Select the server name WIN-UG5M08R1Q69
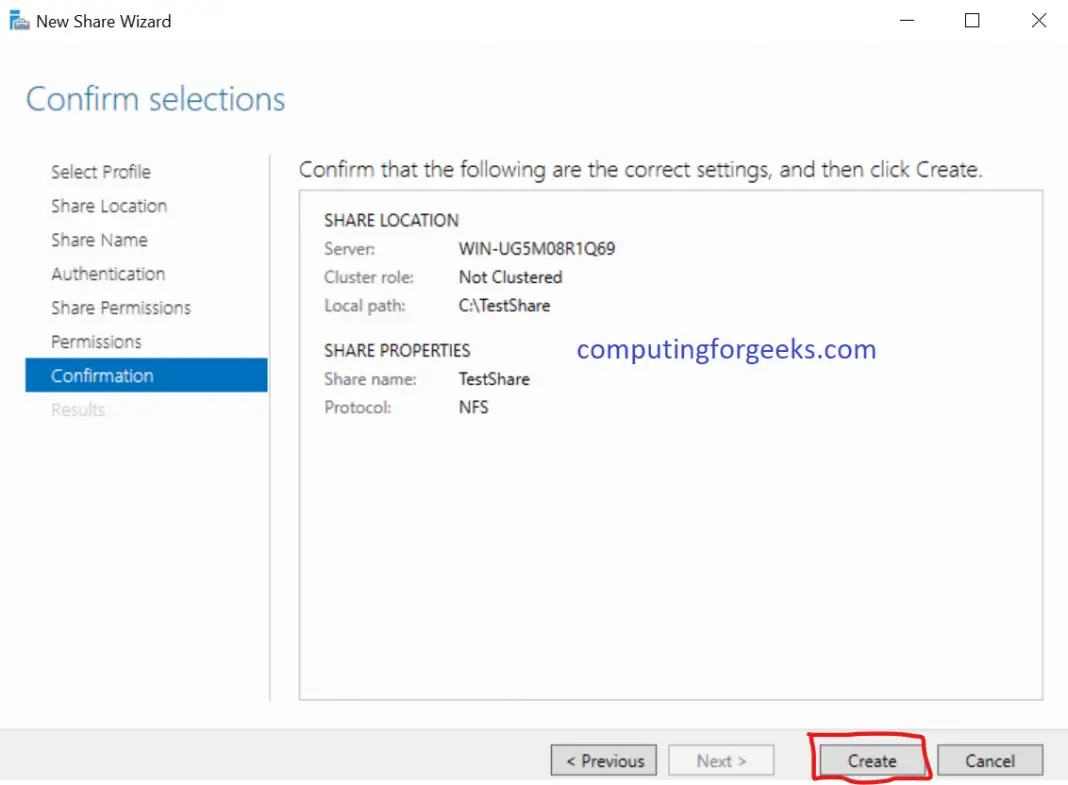Screen dimensions: 1068x785 pos(536,248)
